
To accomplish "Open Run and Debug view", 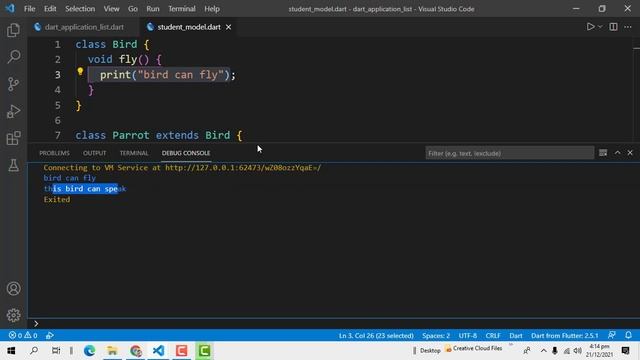I will point(13,111).
